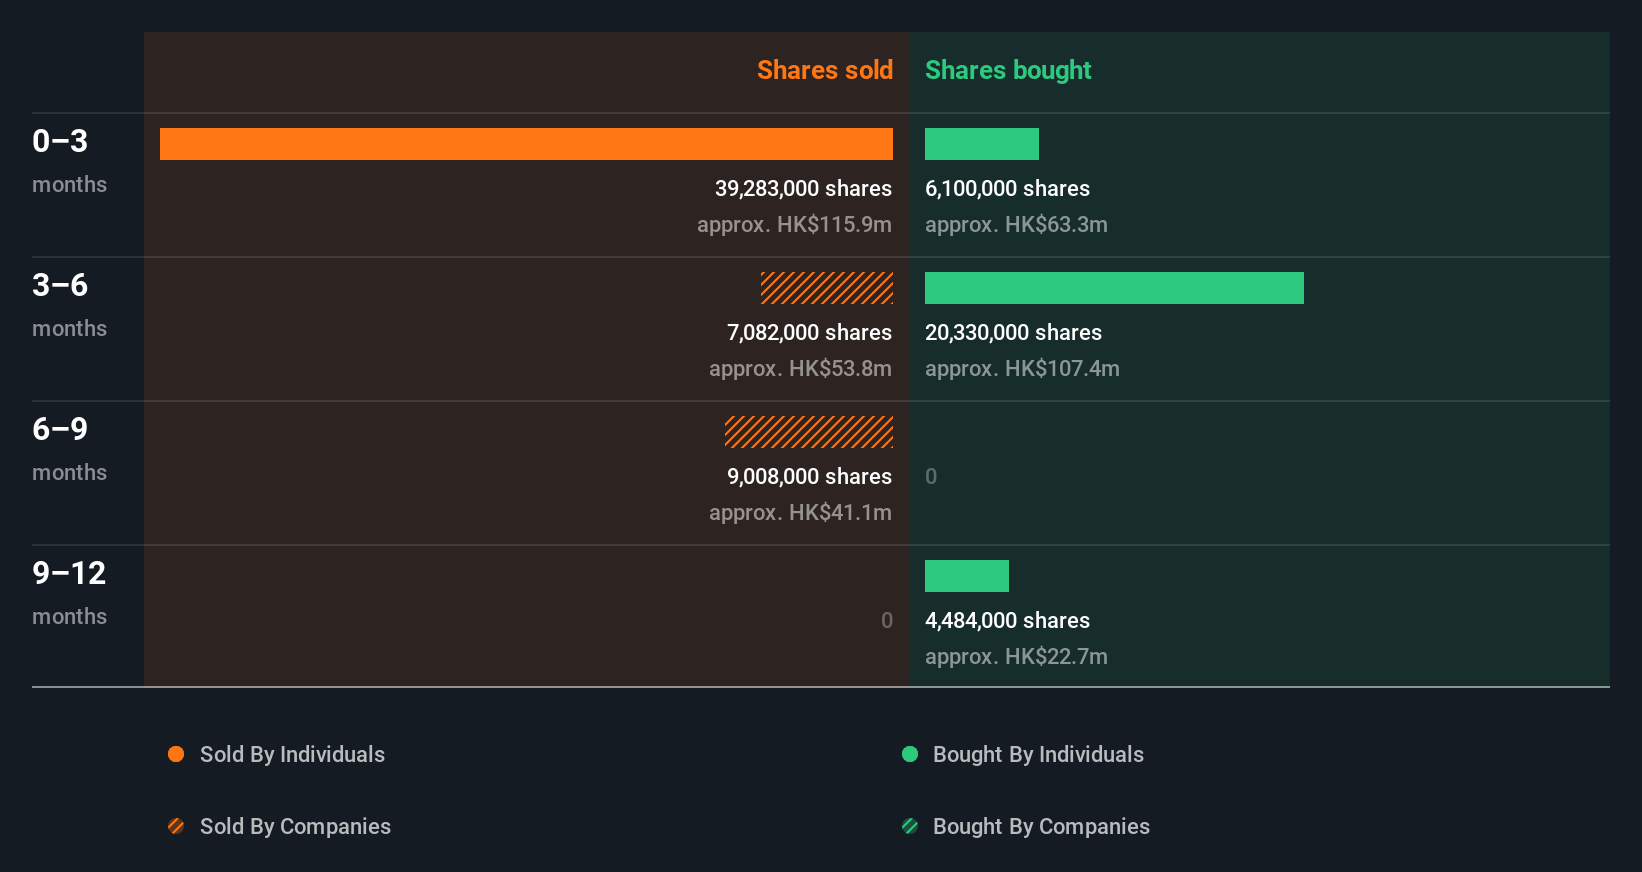Image resolution: width=1642 pixels, height=872 pixels.
Task: Toggle the Bought By Individuals legend label
Action: coord(1038,754)
